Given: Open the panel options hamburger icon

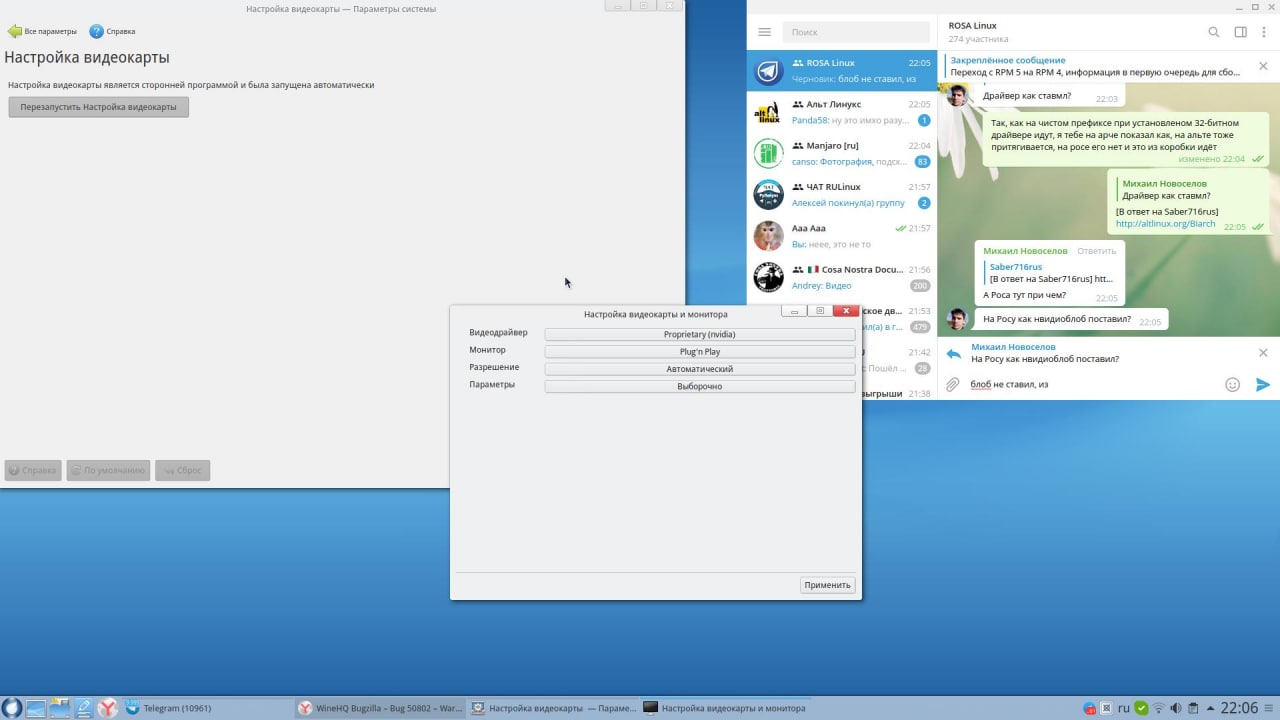Looking at the screenshot, I should click(1270, 708).
